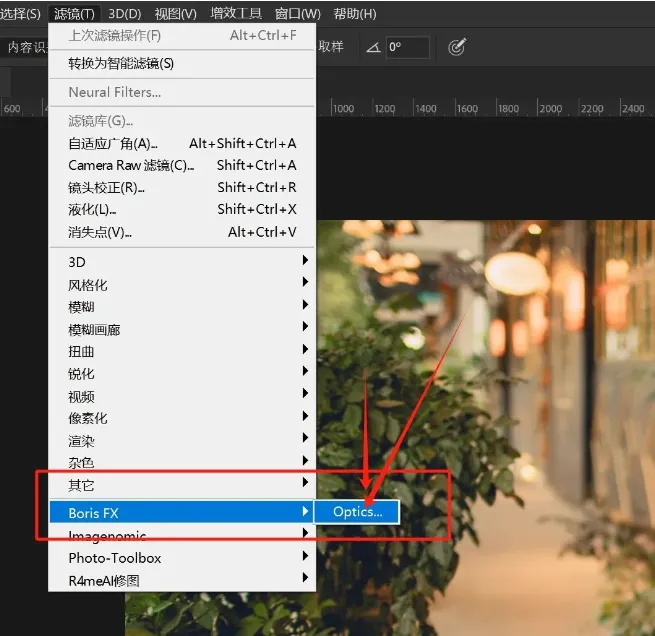This screenshot has height=636, width=655.
Task: Expand the 3D filter submenu
Action: pos(182,262)
